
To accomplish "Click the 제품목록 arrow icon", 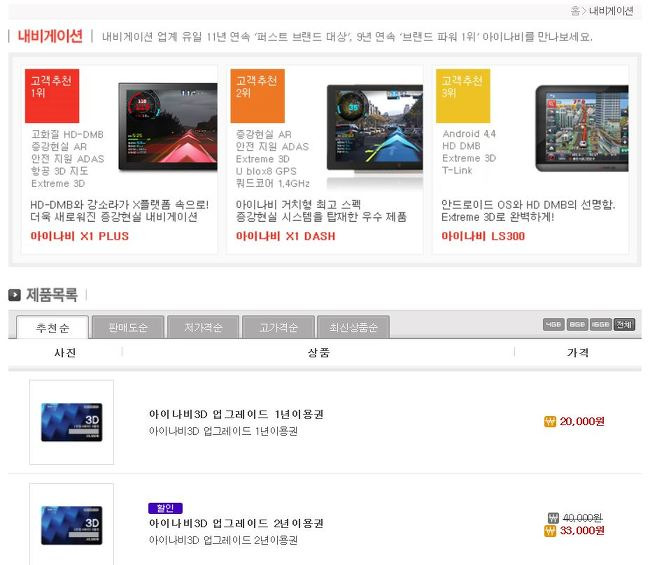I will [x=15, y=295].
